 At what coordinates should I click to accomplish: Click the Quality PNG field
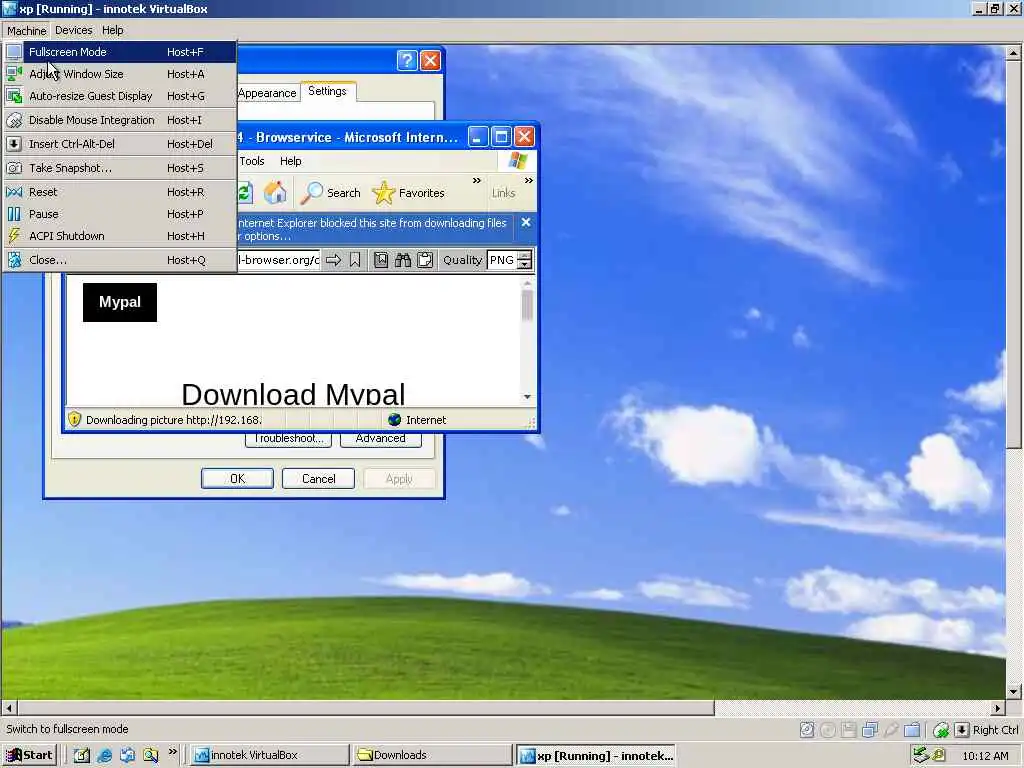[x=502, y=260]
